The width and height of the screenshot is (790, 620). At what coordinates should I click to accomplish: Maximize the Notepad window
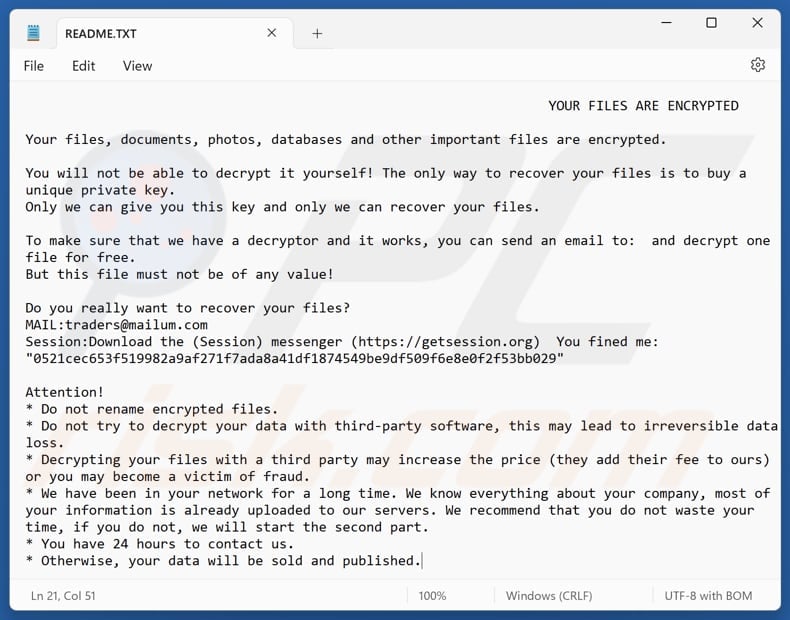click(x=711, y=23)
